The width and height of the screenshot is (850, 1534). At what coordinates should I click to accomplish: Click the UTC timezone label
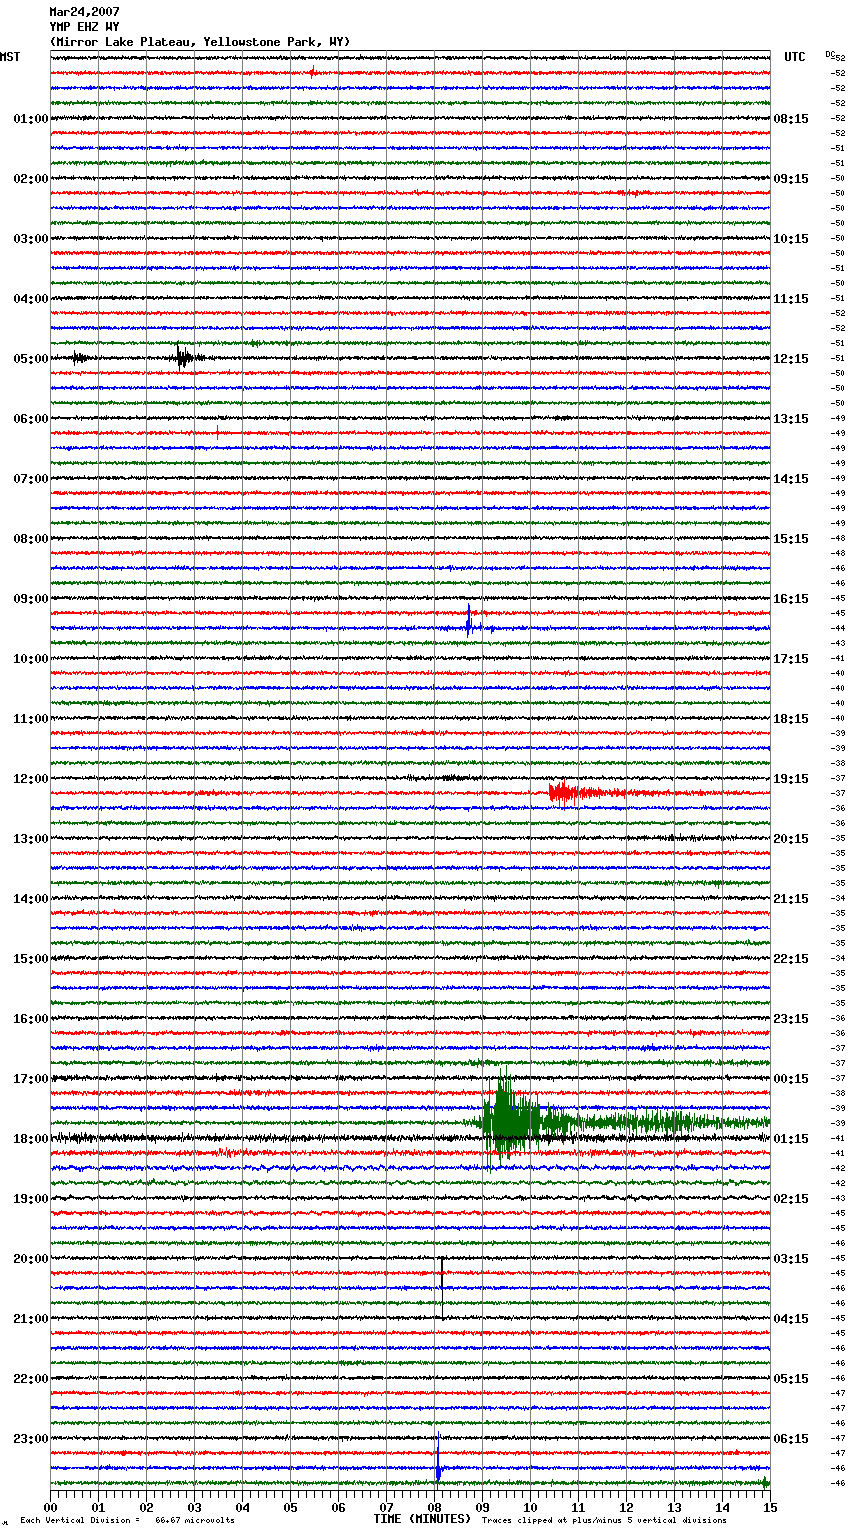tap(795, 57)
